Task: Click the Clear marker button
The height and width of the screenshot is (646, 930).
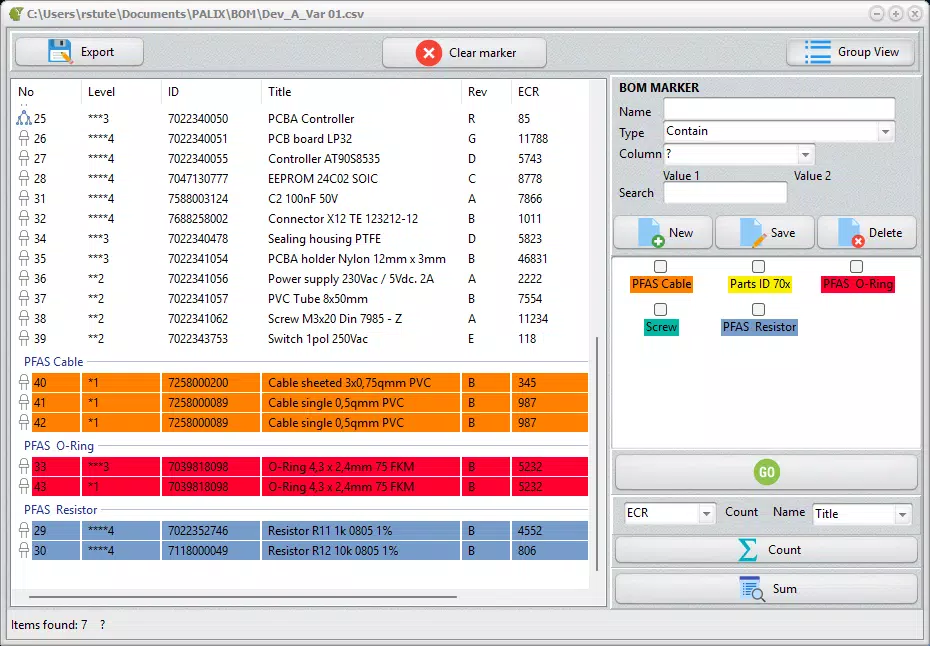Action: (464, 53)
